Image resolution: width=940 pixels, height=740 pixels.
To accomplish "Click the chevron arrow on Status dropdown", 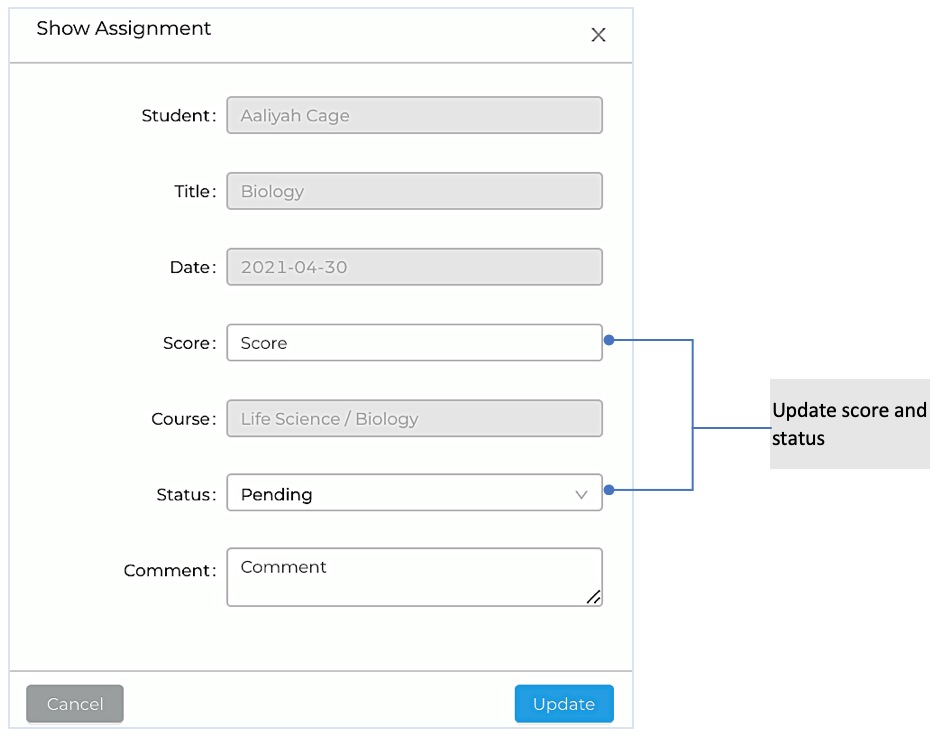I will pyautogui.click(x=581, y=494).
